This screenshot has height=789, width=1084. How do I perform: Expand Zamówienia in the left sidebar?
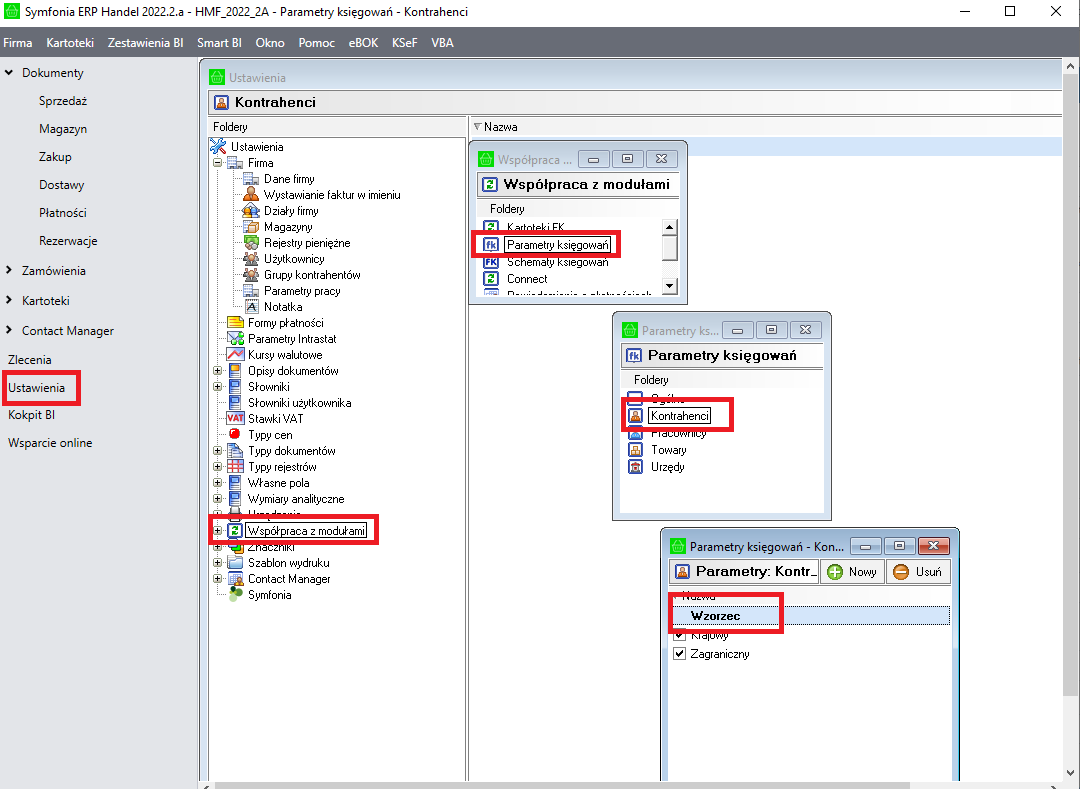point(10,271)
